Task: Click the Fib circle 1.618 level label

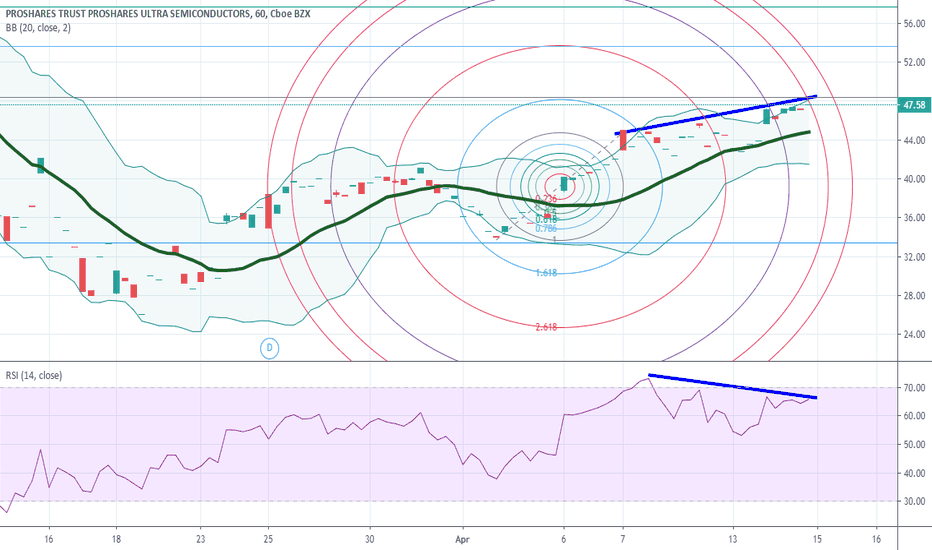Action: (546, 273)
